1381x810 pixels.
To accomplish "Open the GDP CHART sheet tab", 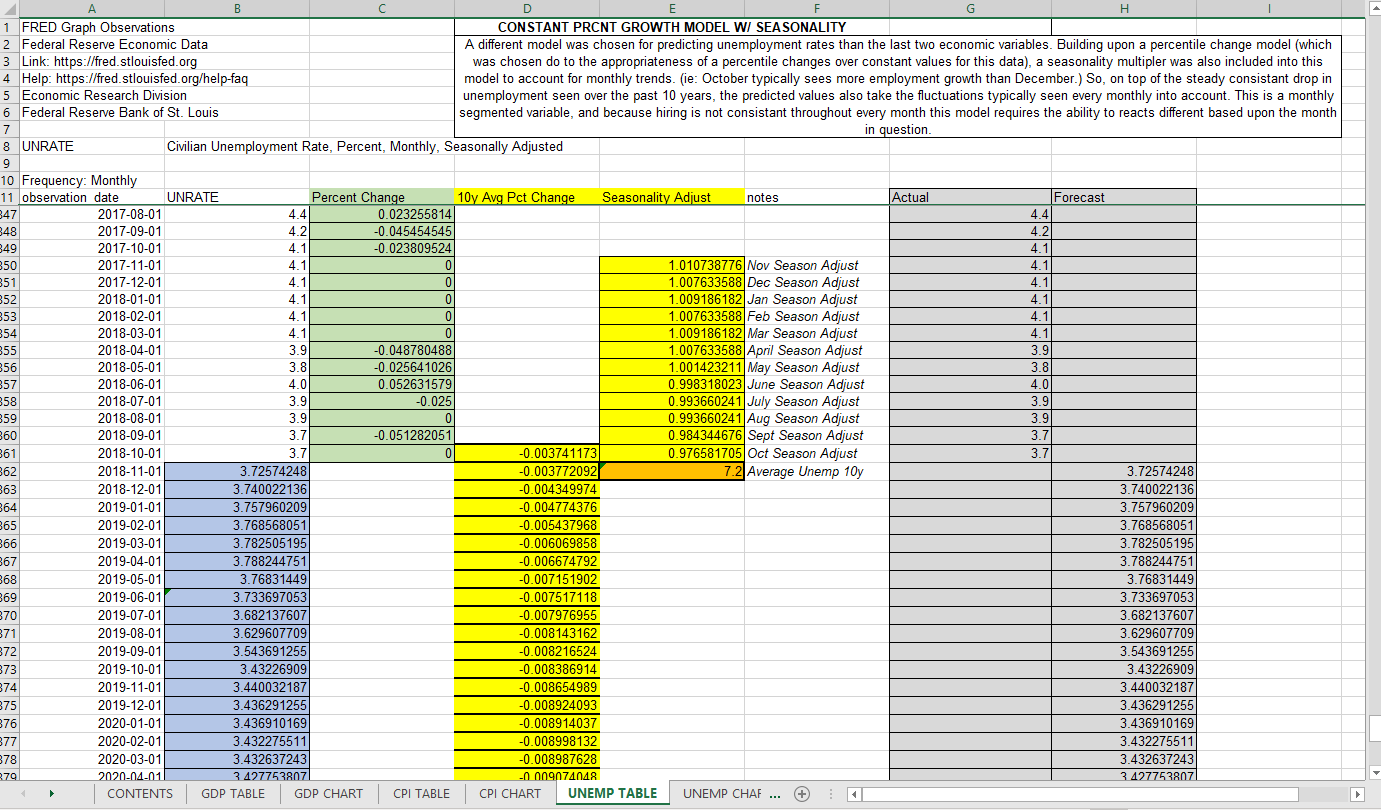I will [x=329, y=793].
